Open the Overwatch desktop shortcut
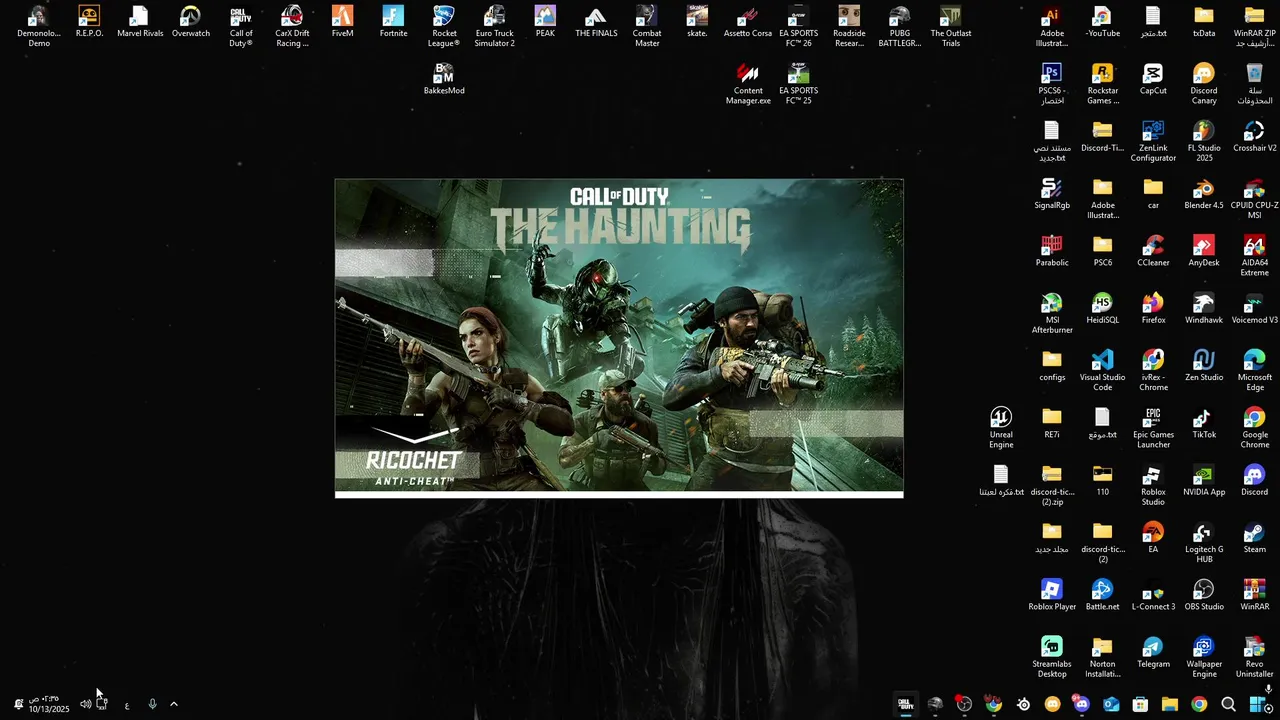 (x=190, y=22)
